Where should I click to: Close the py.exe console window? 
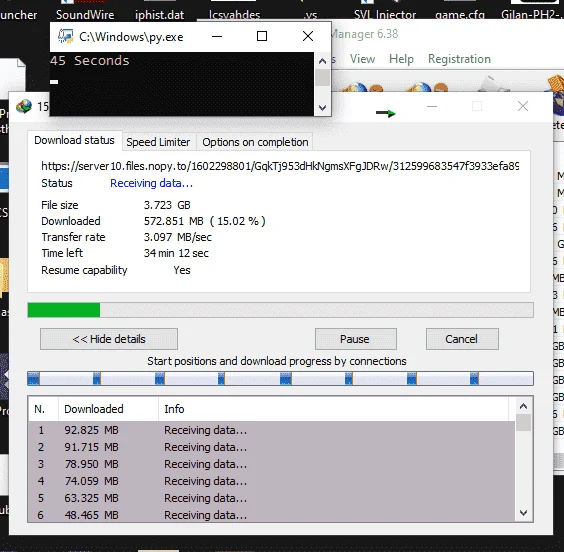(x=308, y=36)
